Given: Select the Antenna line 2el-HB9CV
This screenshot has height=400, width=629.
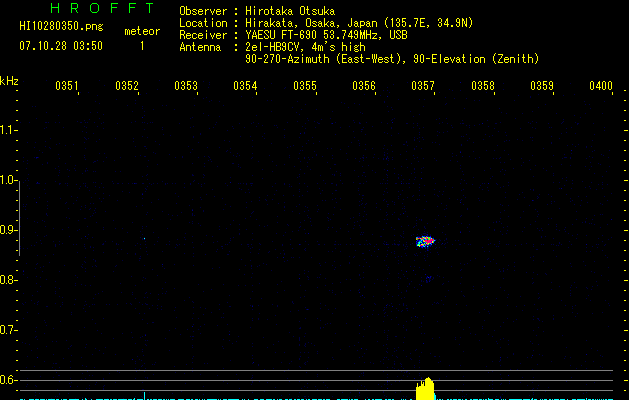Looking at the screenshot, I should pyautogui.click(x=272, y=47).
